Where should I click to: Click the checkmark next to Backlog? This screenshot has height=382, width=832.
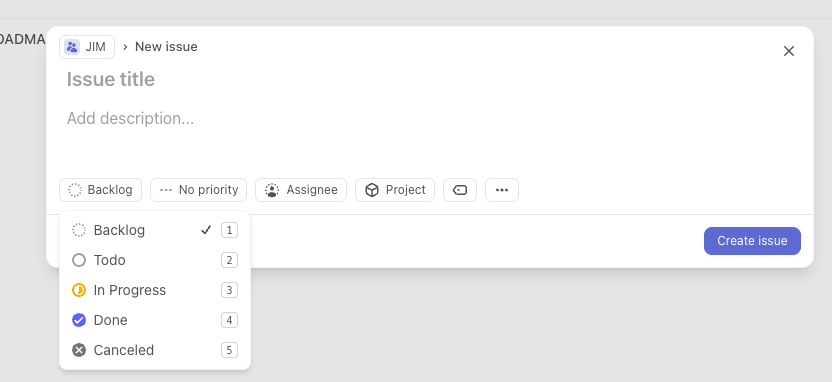tap(206, 230)
